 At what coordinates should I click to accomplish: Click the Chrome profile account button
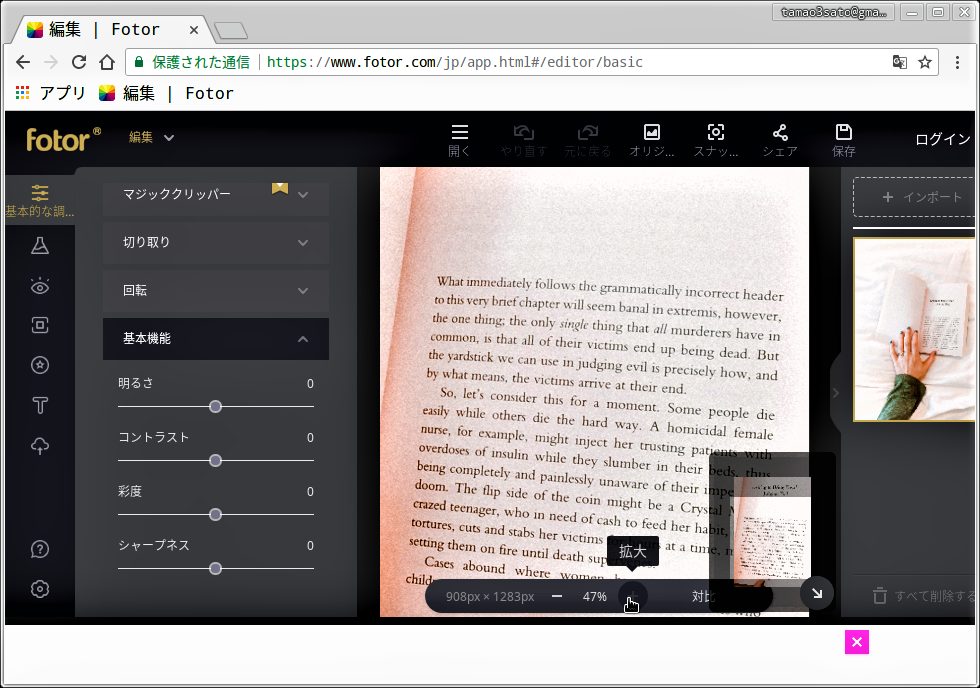click(x=833, y=12)
